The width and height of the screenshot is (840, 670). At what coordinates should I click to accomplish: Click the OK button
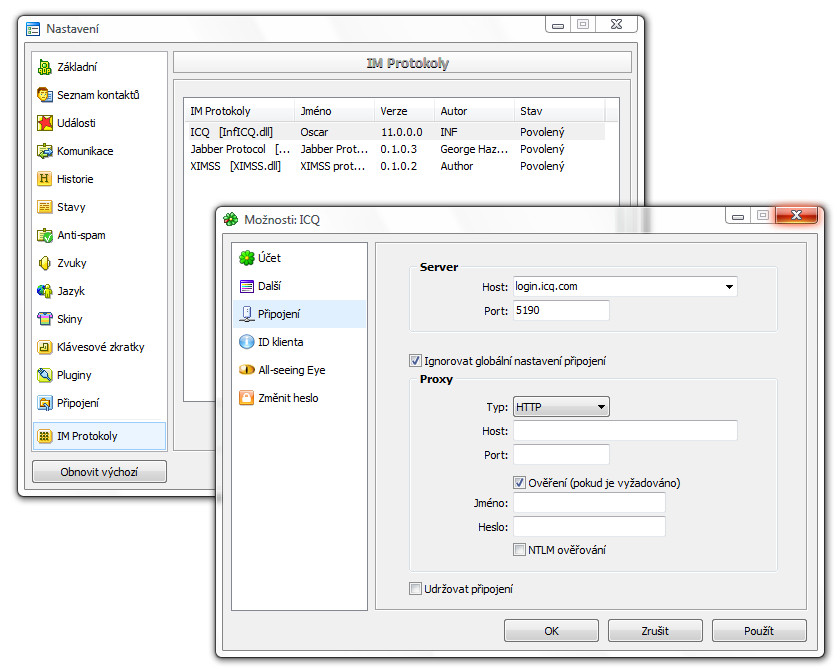(x=551, y=631)
